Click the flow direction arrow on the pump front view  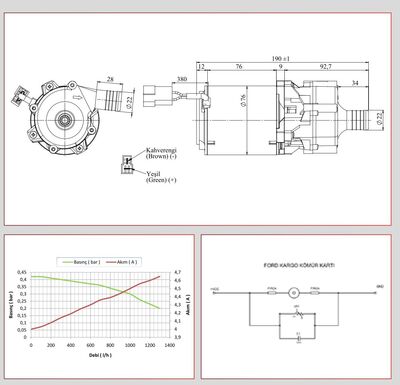(77, 97)
